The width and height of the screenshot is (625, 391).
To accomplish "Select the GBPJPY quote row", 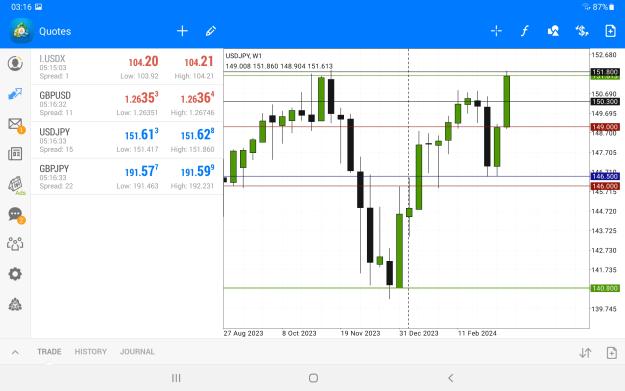I will [127, 177].
